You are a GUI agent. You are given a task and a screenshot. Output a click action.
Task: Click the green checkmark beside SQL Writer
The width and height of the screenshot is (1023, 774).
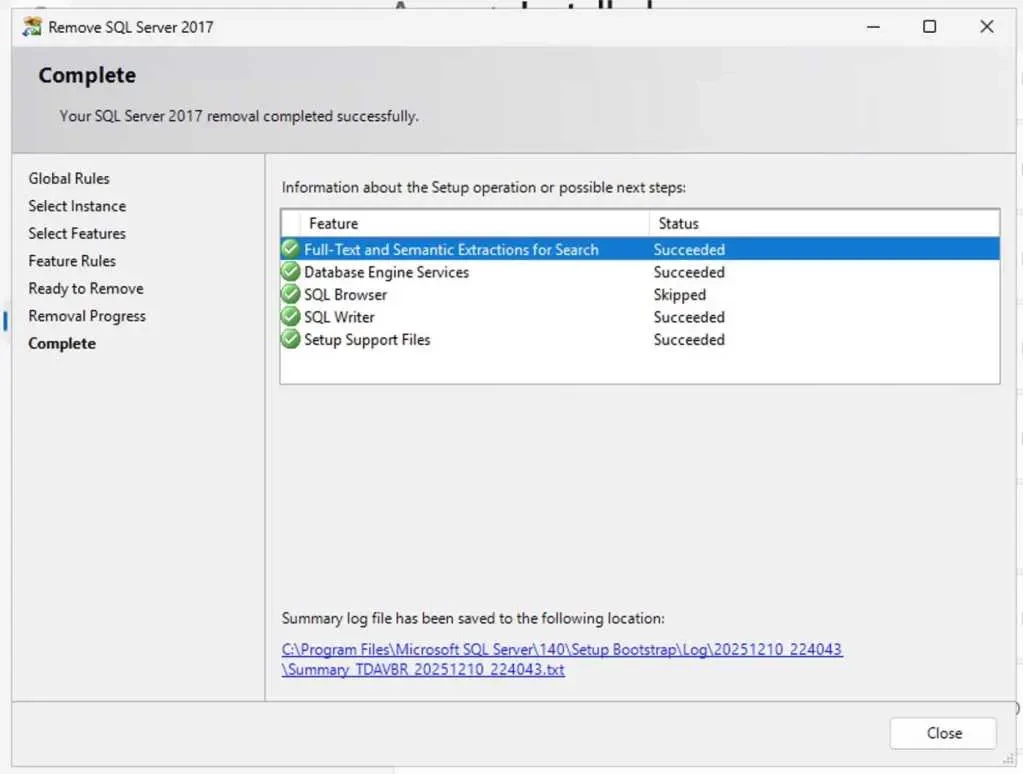point(291,317)
